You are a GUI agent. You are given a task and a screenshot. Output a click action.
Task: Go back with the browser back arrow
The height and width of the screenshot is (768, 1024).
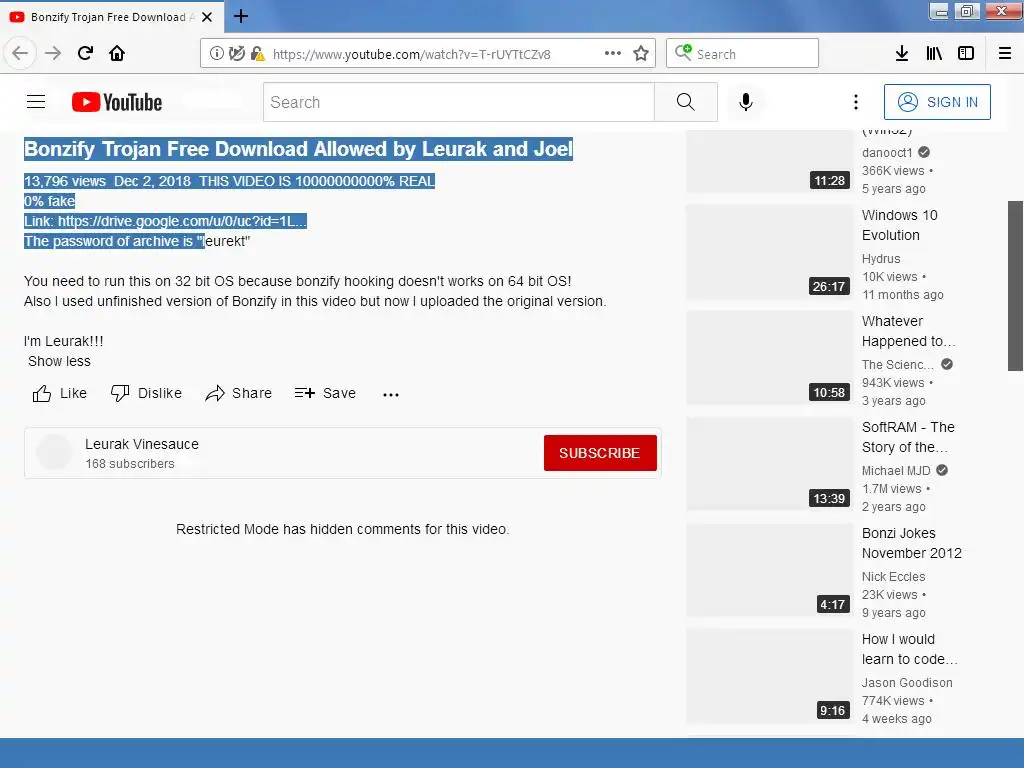(20, 53)
